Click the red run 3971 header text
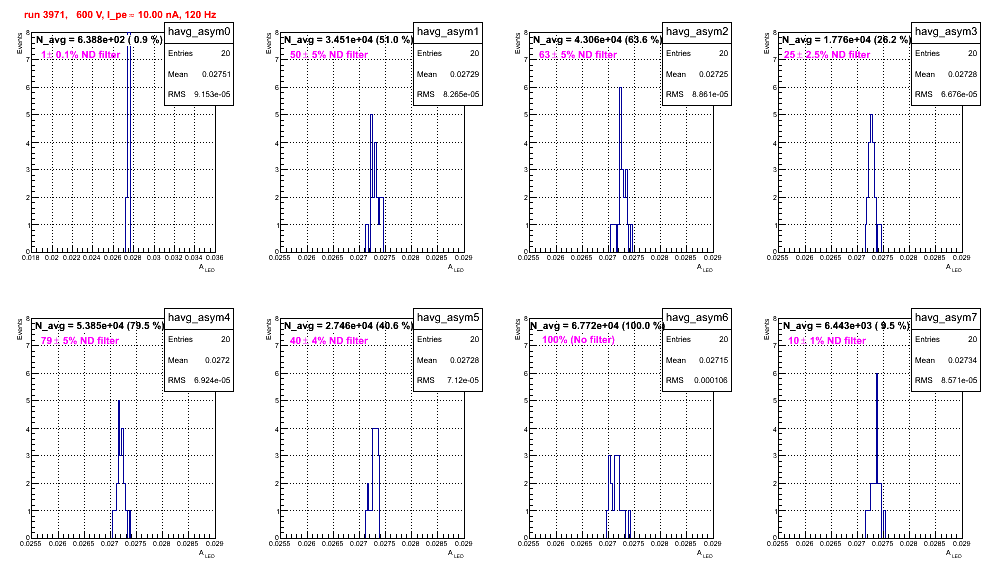Image resolution: width=996 pixels, height=572 pixels. [x=119, y=15]
